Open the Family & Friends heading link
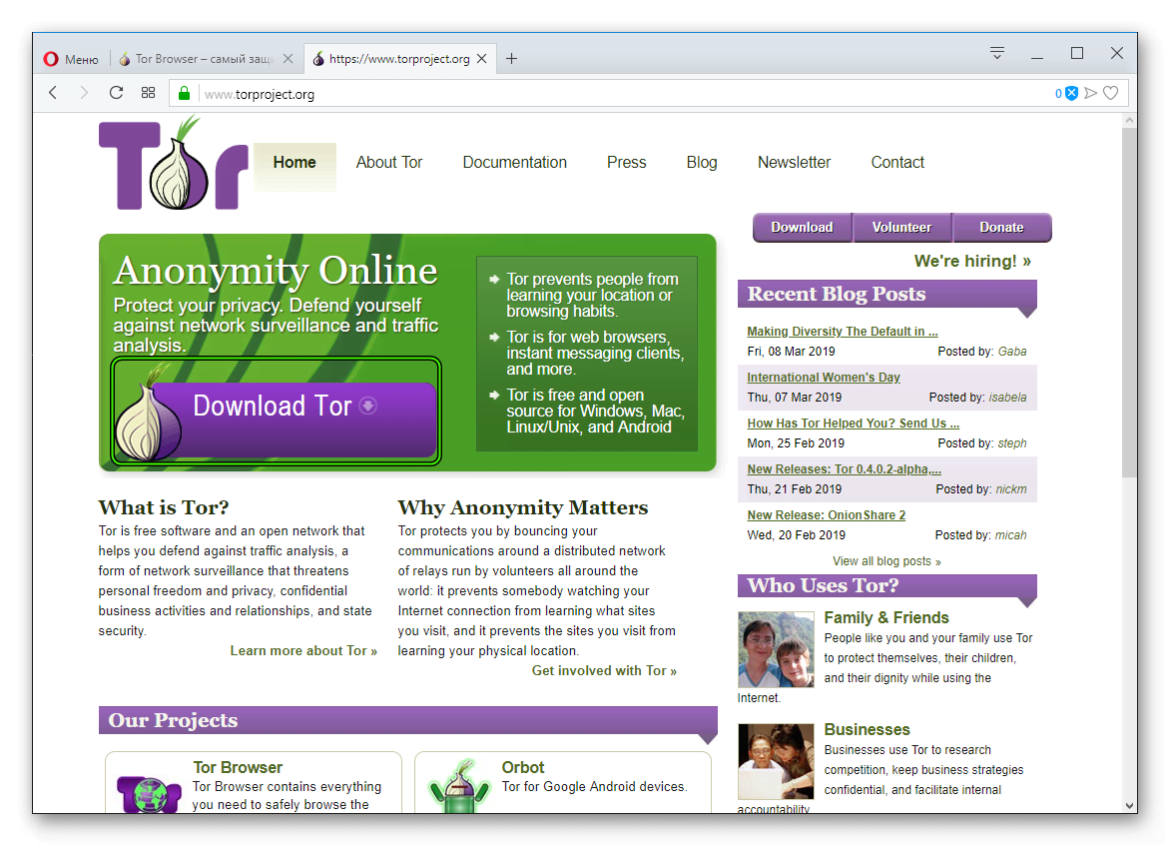The height and width of the screenshot is (846, 1170). click(886, 618)
